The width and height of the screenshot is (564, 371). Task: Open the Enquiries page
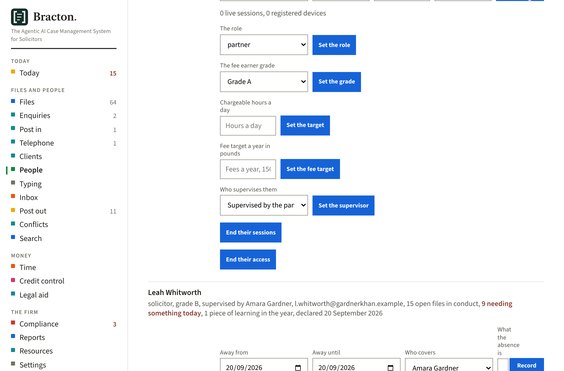tap(35, 116)
